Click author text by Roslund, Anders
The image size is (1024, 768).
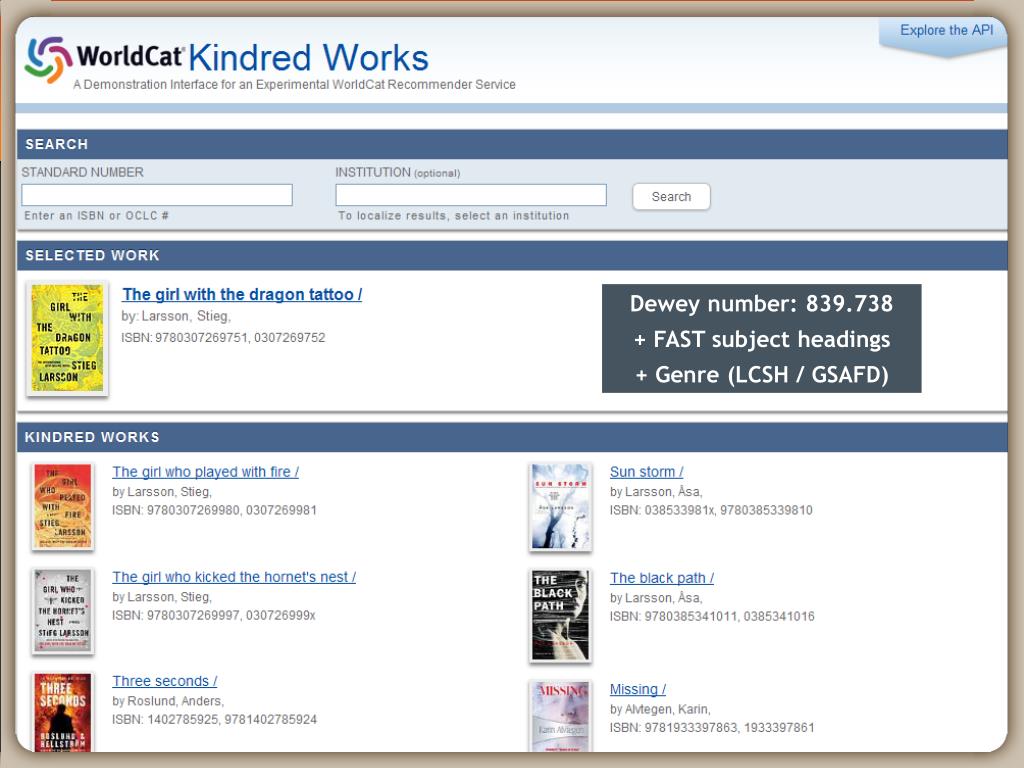(x=168, y=701)
